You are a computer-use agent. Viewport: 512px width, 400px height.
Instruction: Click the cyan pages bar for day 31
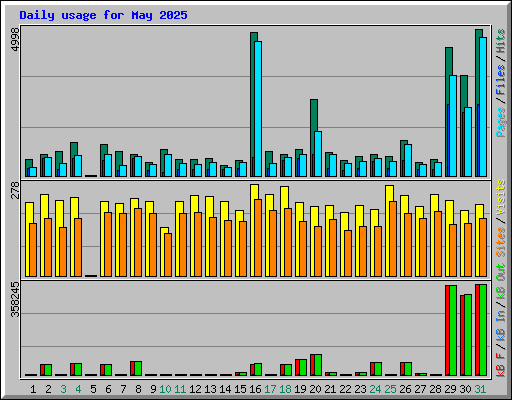[483, 107]
